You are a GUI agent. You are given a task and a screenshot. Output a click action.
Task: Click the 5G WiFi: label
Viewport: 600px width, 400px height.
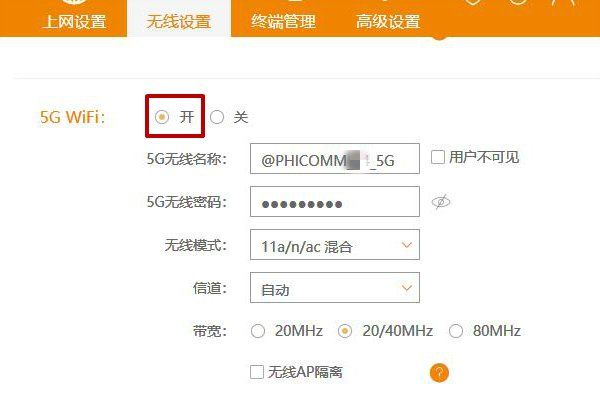pos(72,117)
